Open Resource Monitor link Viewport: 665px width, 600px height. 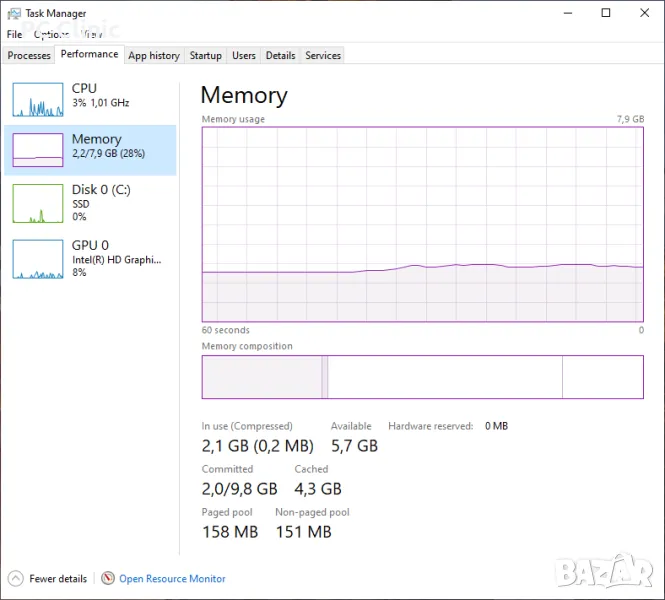tap(172, 578)
